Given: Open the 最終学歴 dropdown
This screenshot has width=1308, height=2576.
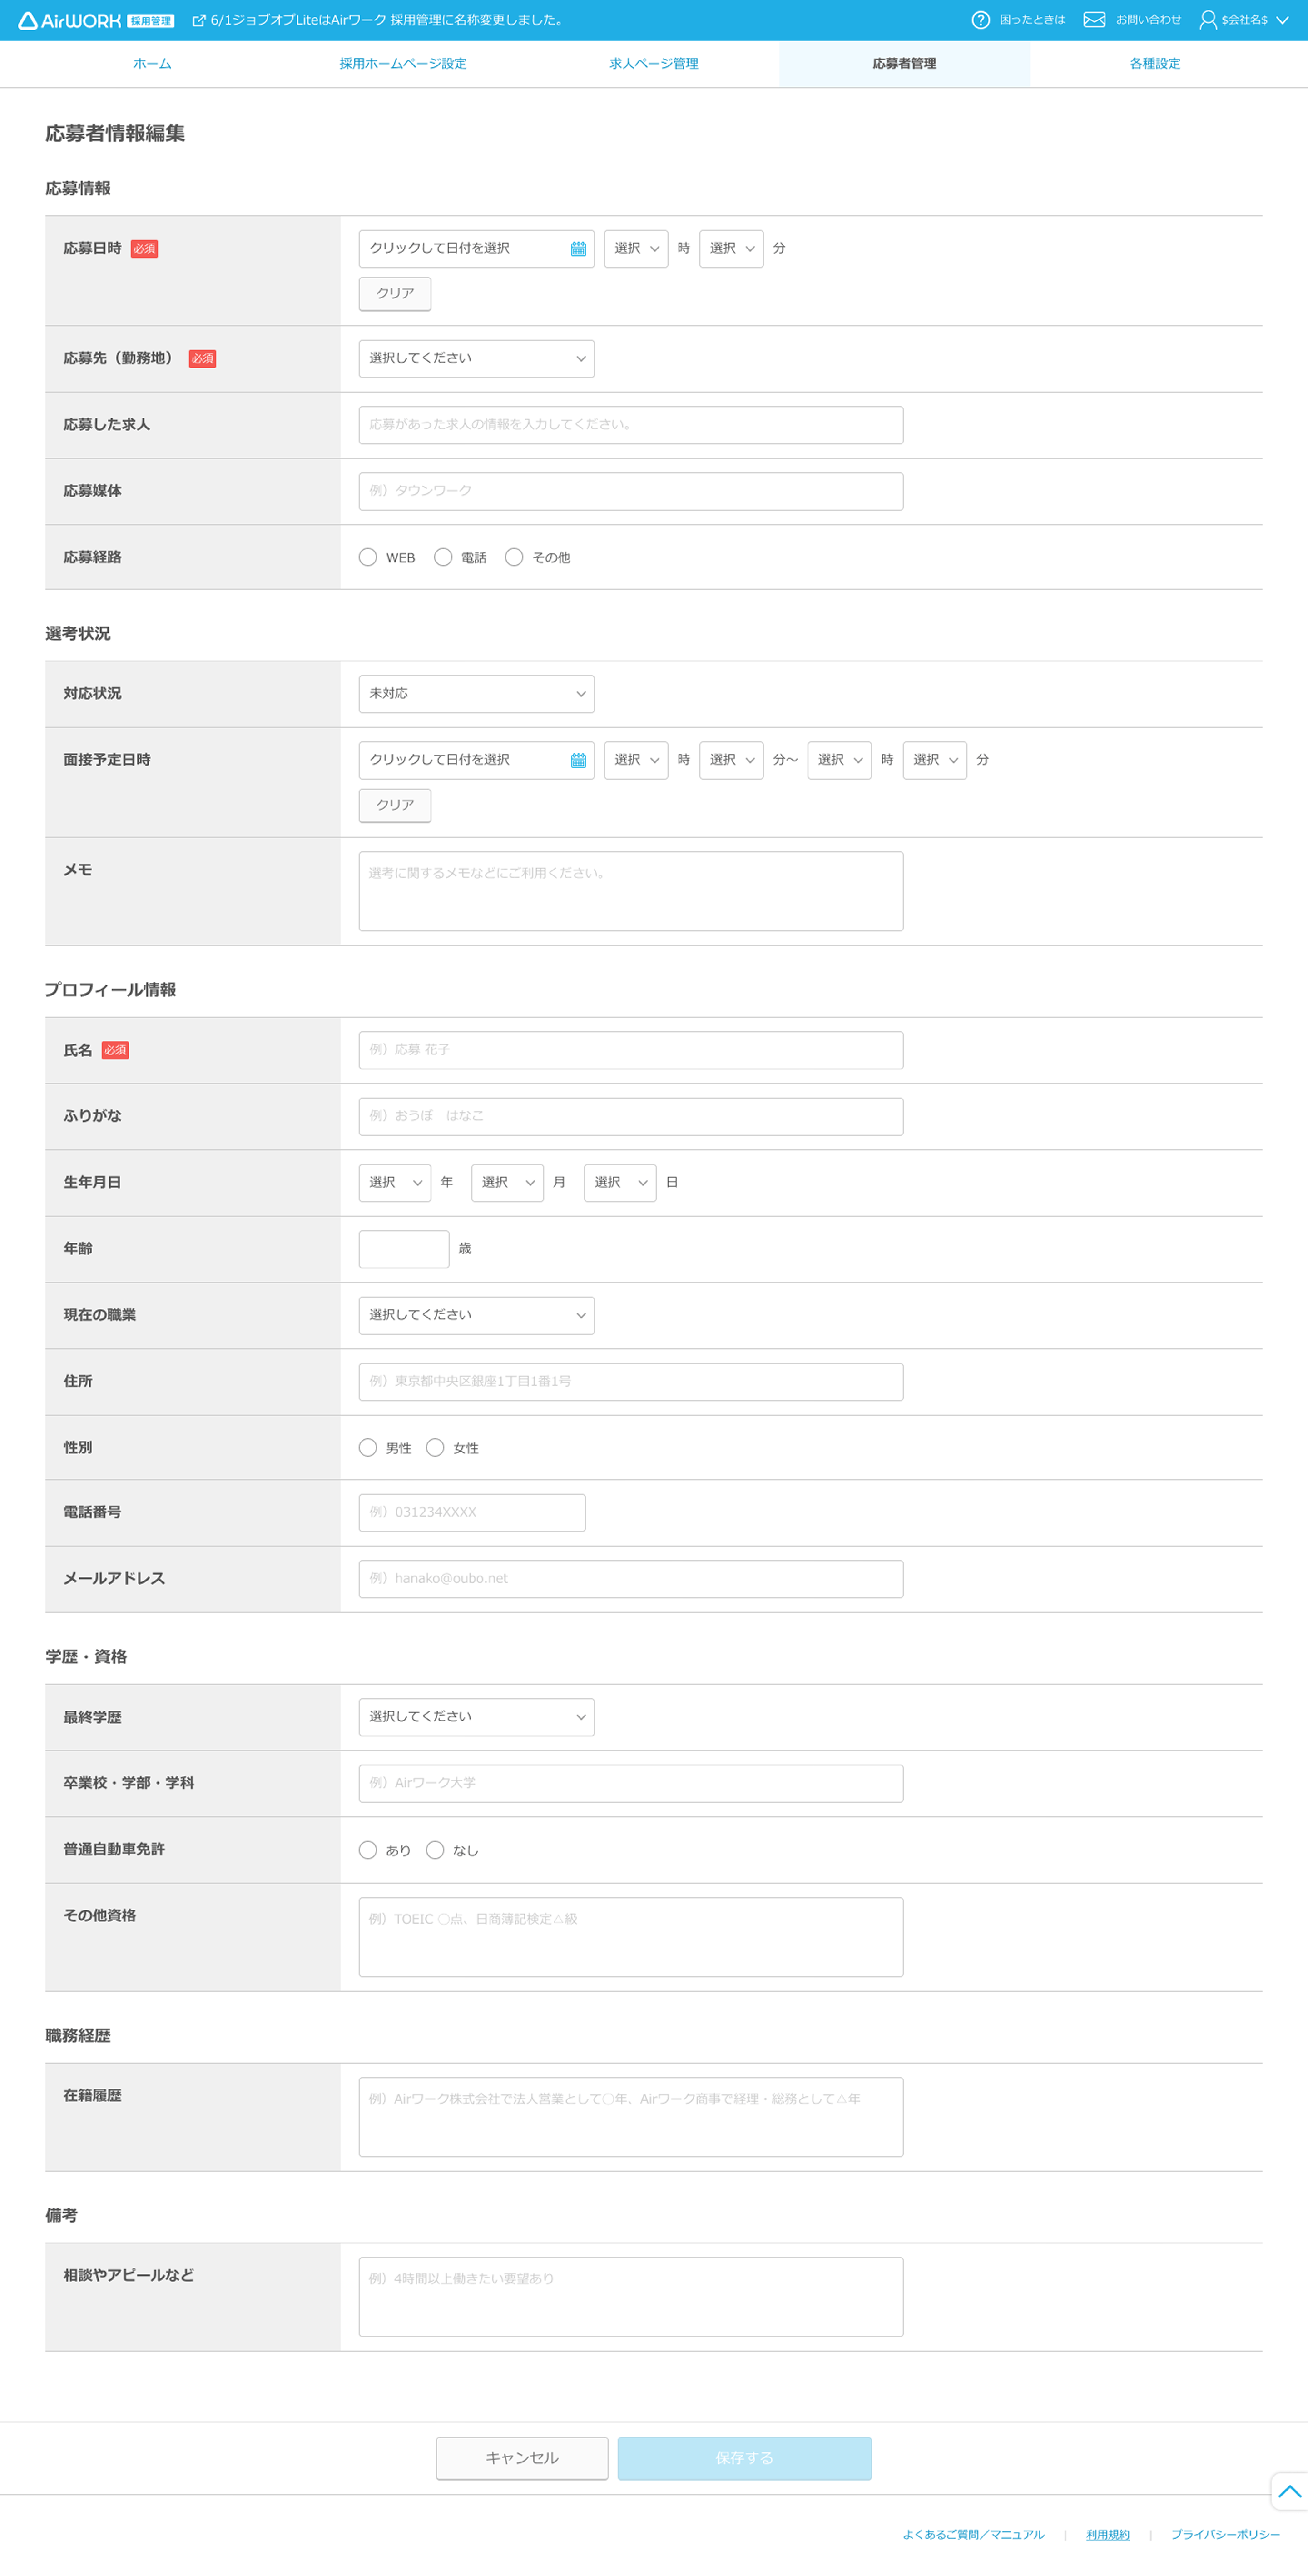Looking at the screenshot, I should coord(476,1717).
